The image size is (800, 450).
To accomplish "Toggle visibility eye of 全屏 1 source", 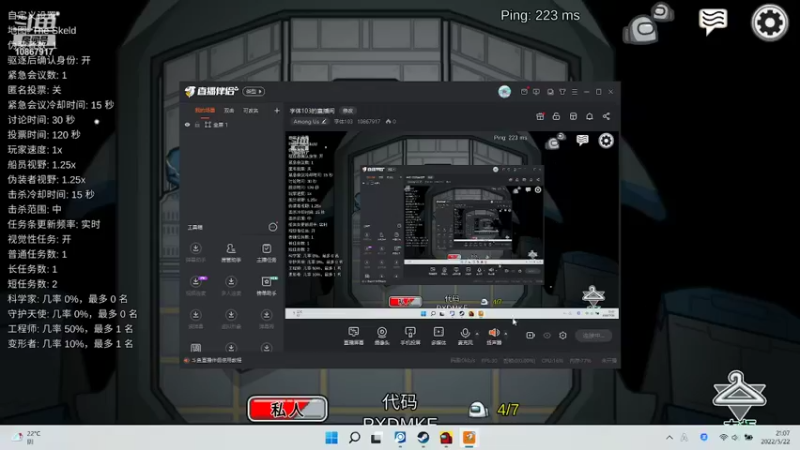I will coord(187,124).
